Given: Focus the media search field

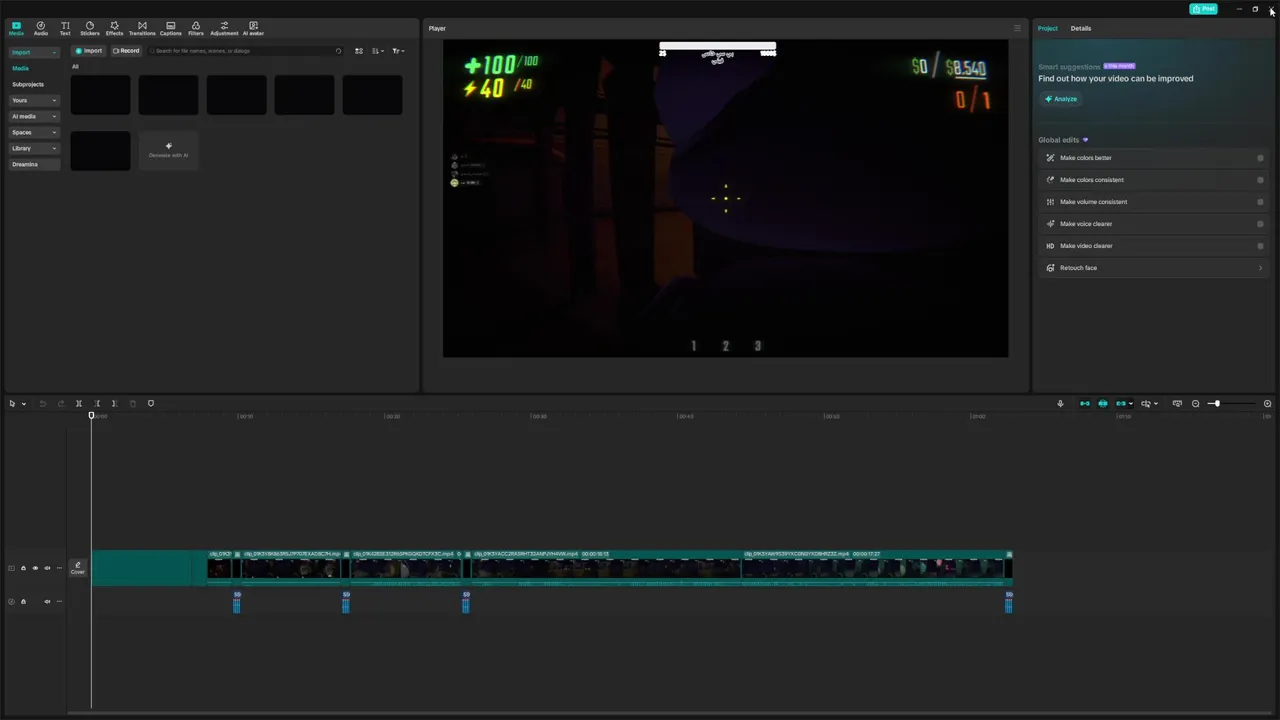Looking at the screenshot, I should coord(245,51).
